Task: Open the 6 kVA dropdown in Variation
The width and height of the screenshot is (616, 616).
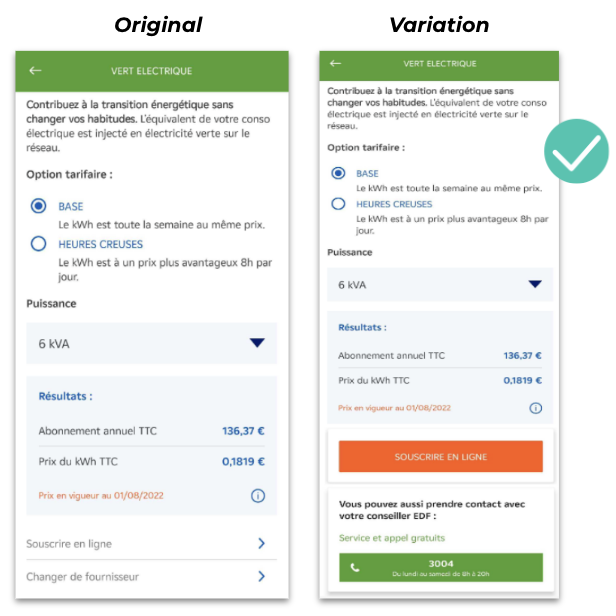Action: 440,284
